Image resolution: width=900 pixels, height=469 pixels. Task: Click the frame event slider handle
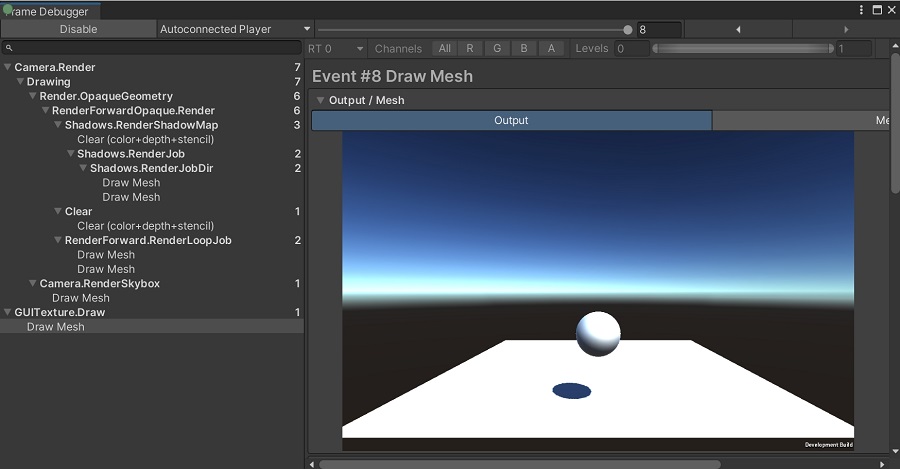point(628,30)
